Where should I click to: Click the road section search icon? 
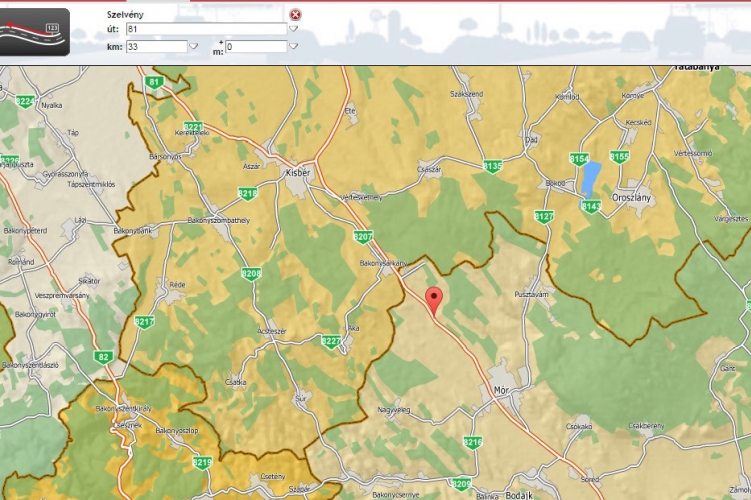tap(35, 31)
